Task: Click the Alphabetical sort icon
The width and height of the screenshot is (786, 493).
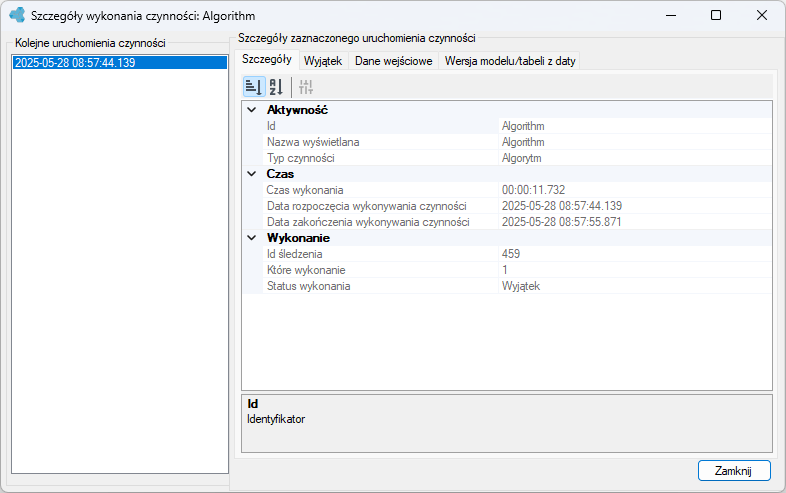Action: click(x=276, y=87)
